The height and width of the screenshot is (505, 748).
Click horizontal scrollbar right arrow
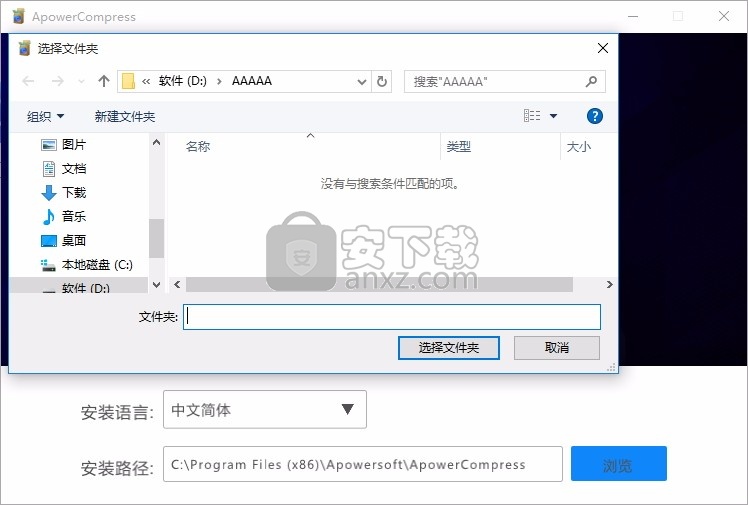tap(609, 285)
